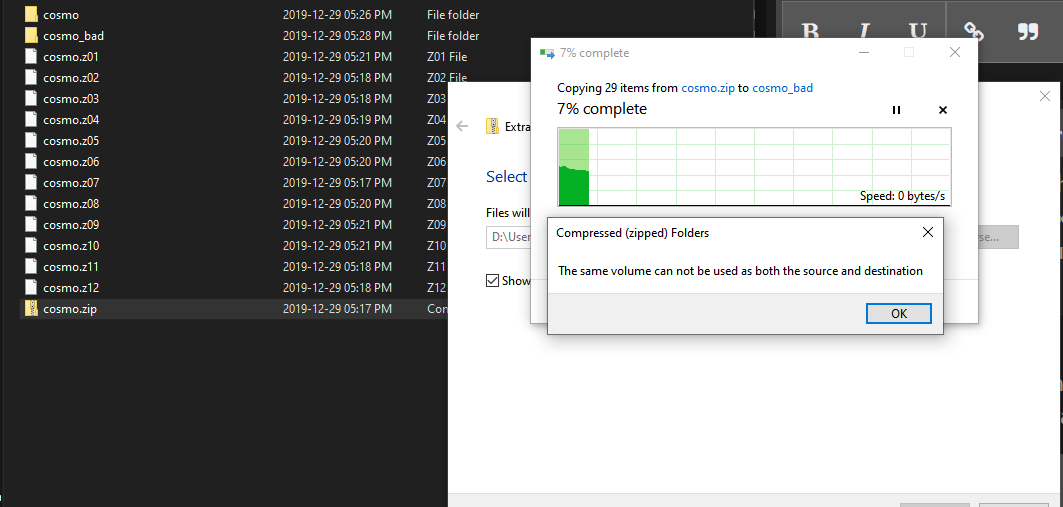This screenshot has height=507, width=1063.
Task: Click OK in the Compressed Folders error dialog
Action: (x=898, y=313)
